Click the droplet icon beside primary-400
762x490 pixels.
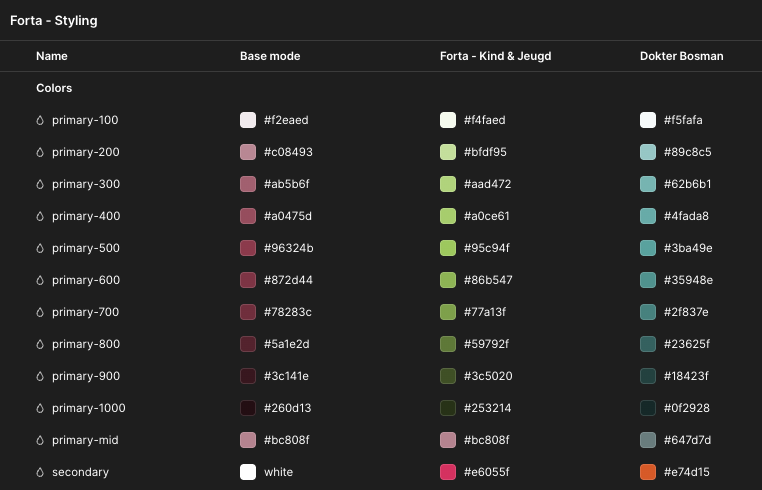pos(40,216)
